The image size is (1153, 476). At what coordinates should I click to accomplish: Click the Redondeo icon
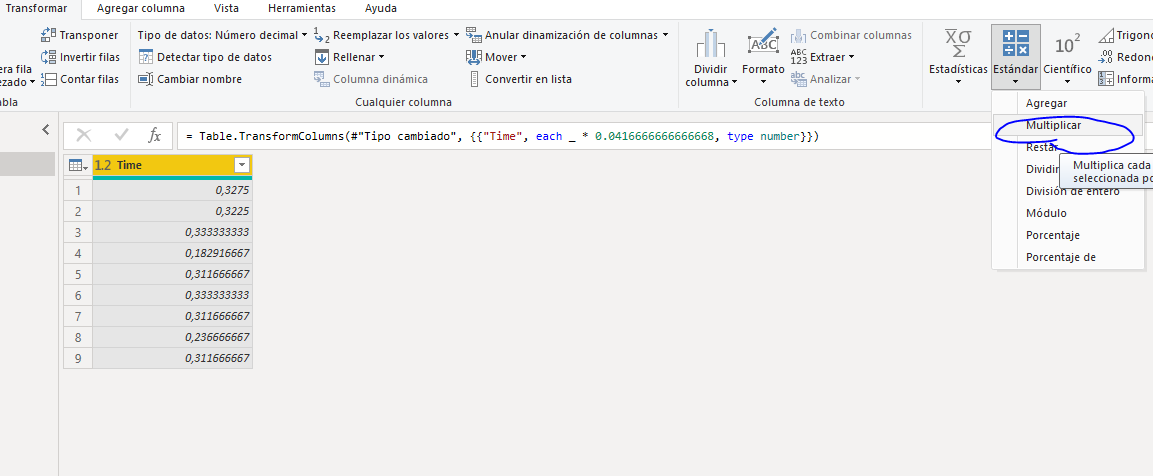[1106, 57]
